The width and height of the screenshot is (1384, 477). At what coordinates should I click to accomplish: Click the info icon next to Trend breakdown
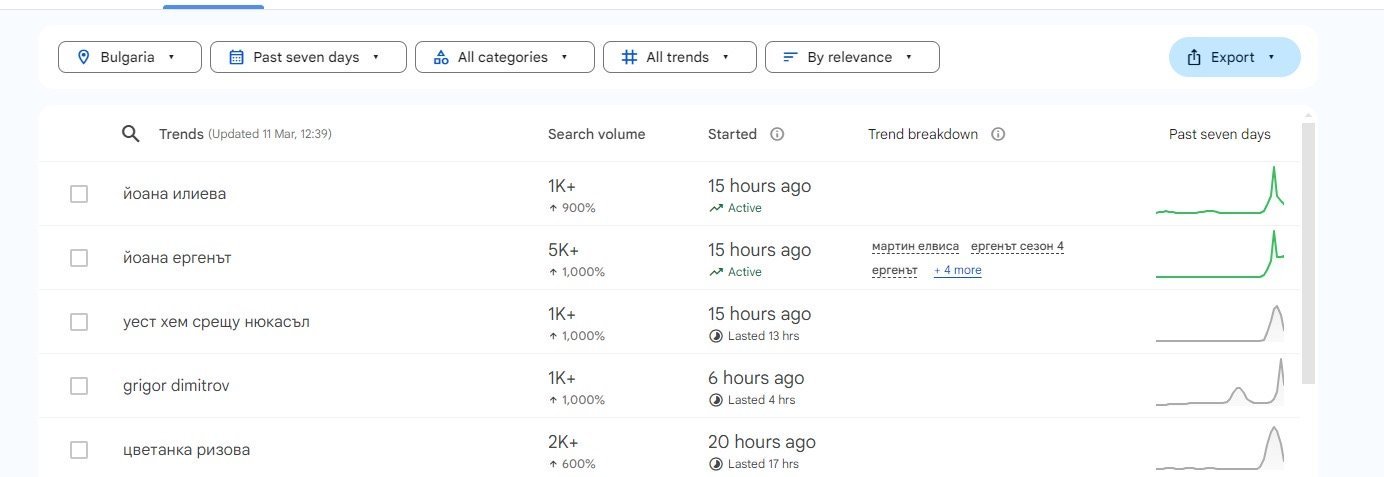click(x=997, y=134)
